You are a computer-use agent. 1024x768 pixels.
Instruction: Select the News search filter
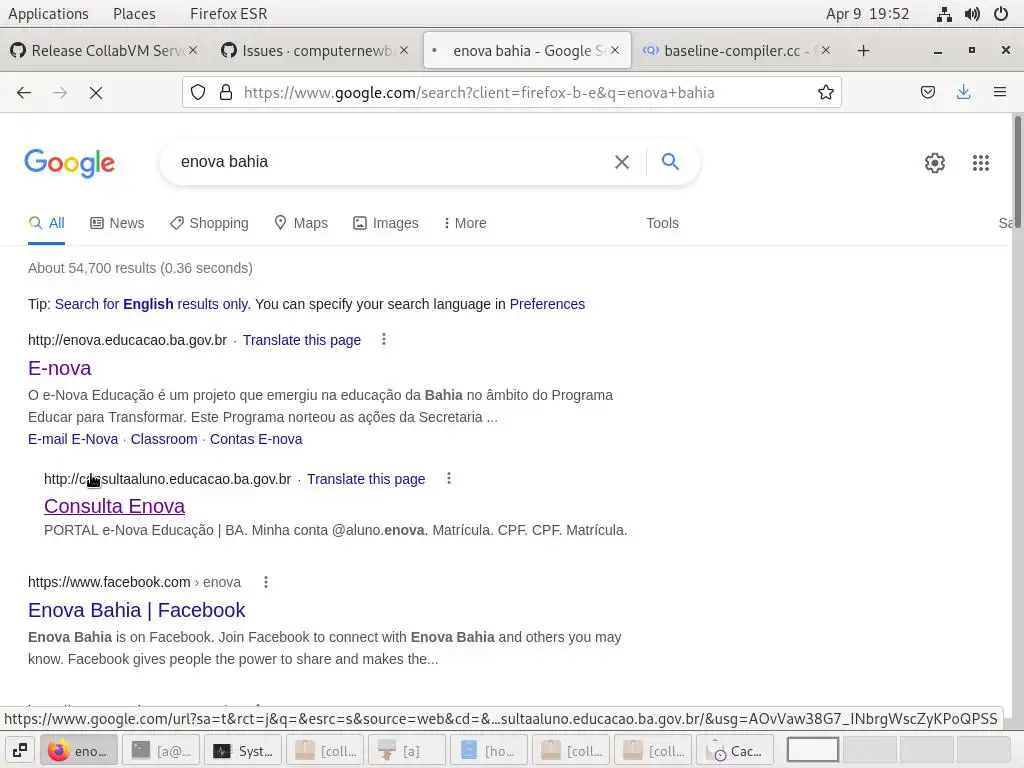pyautogui.click(x=117, y=223)
